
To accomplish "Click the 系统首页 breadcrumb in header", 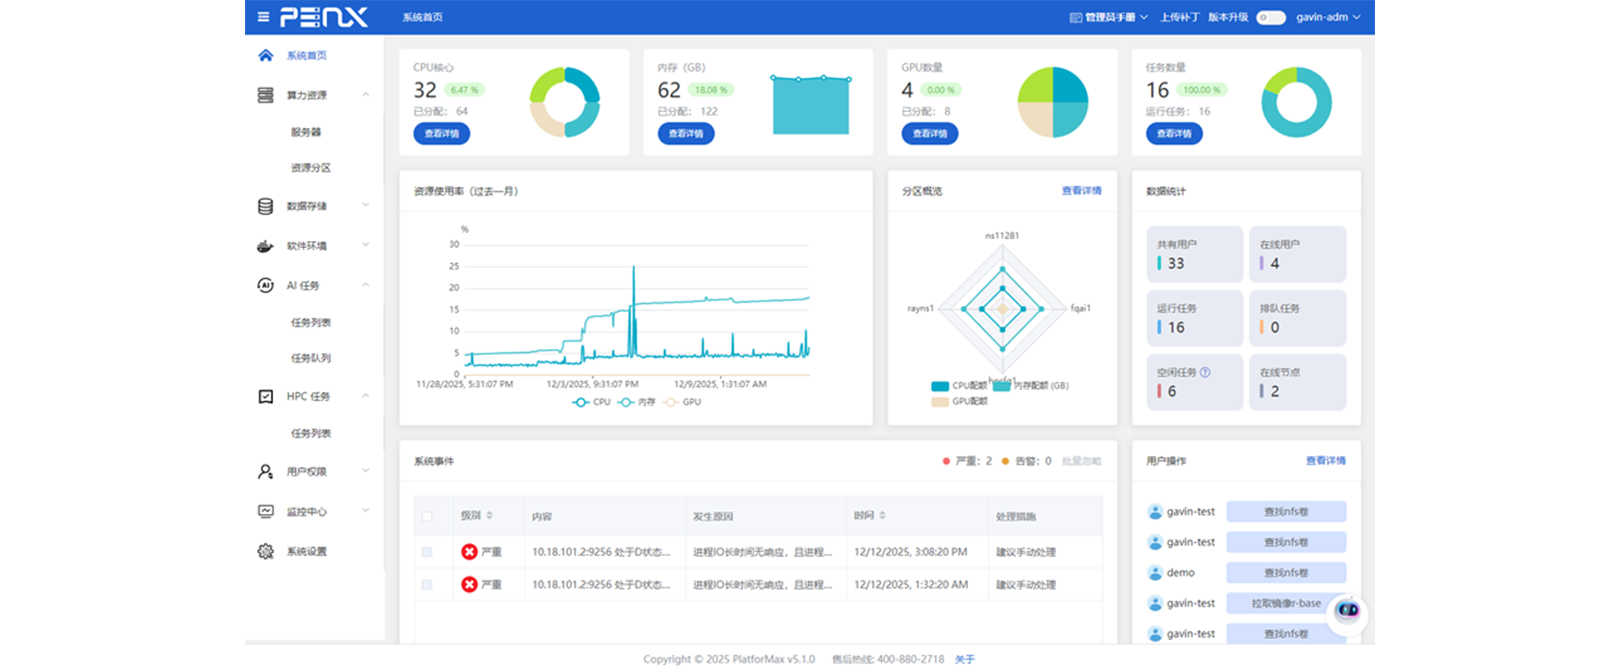I will pos(423,17).
